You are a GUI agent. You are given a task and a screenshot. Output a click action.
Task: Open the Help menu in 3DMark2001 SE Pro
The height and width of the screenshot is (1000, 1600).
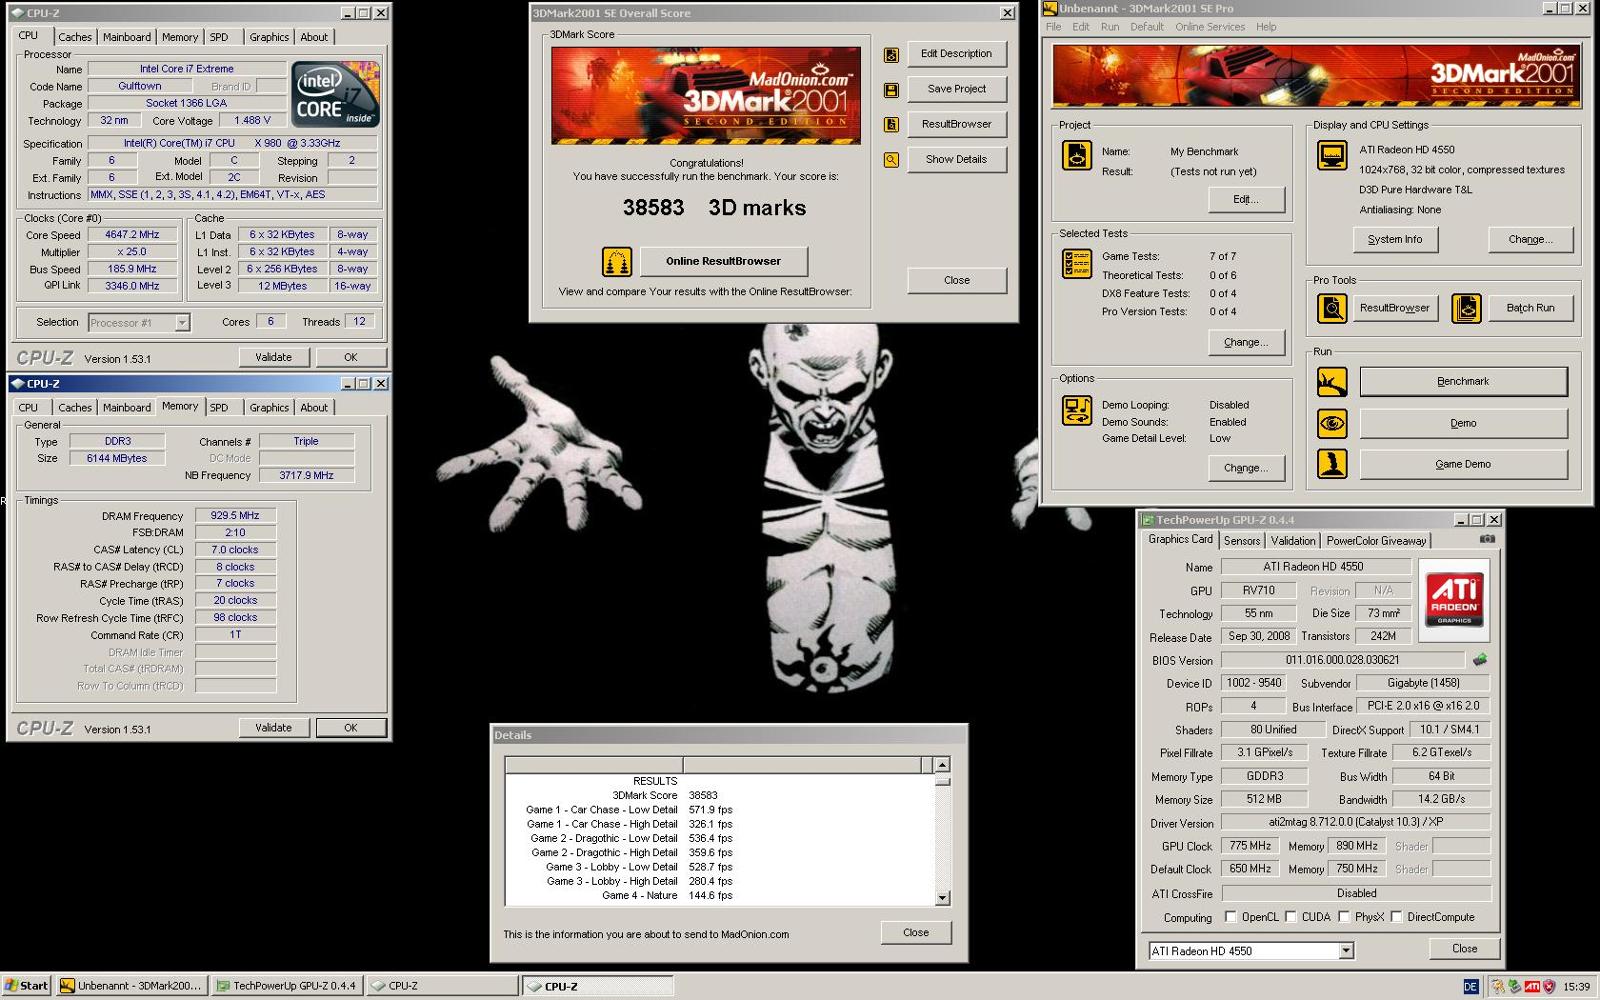[1266, 27]
